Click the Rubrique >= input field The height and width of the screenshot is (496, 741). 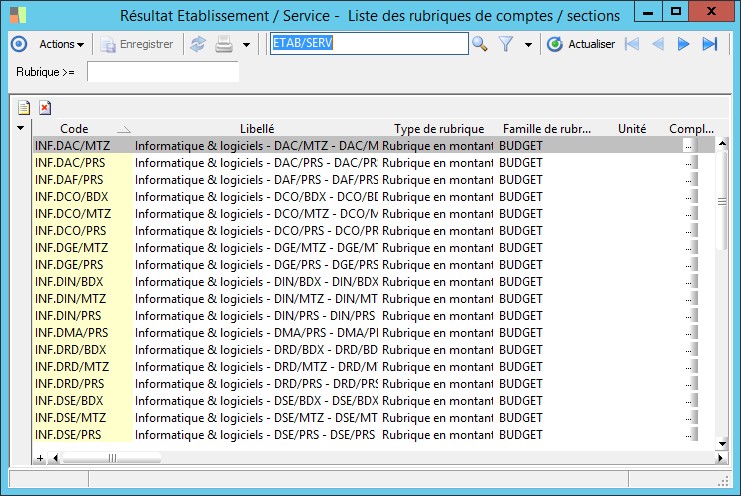point(163,72)
